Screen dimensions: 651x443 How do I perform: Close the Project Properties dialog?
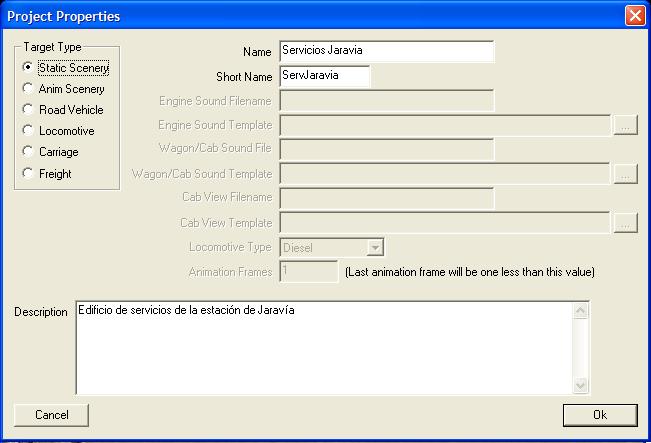point(634,16)
